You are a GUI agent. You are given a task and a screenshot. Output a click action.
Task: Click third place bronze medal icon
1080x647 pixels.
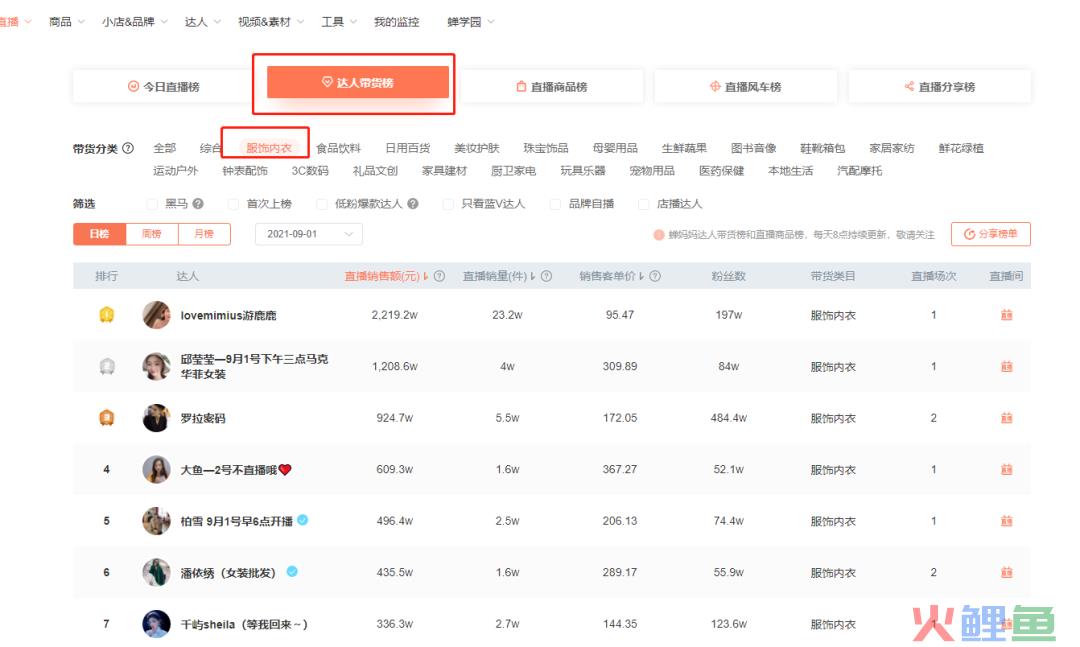click(x=107, y=418)
